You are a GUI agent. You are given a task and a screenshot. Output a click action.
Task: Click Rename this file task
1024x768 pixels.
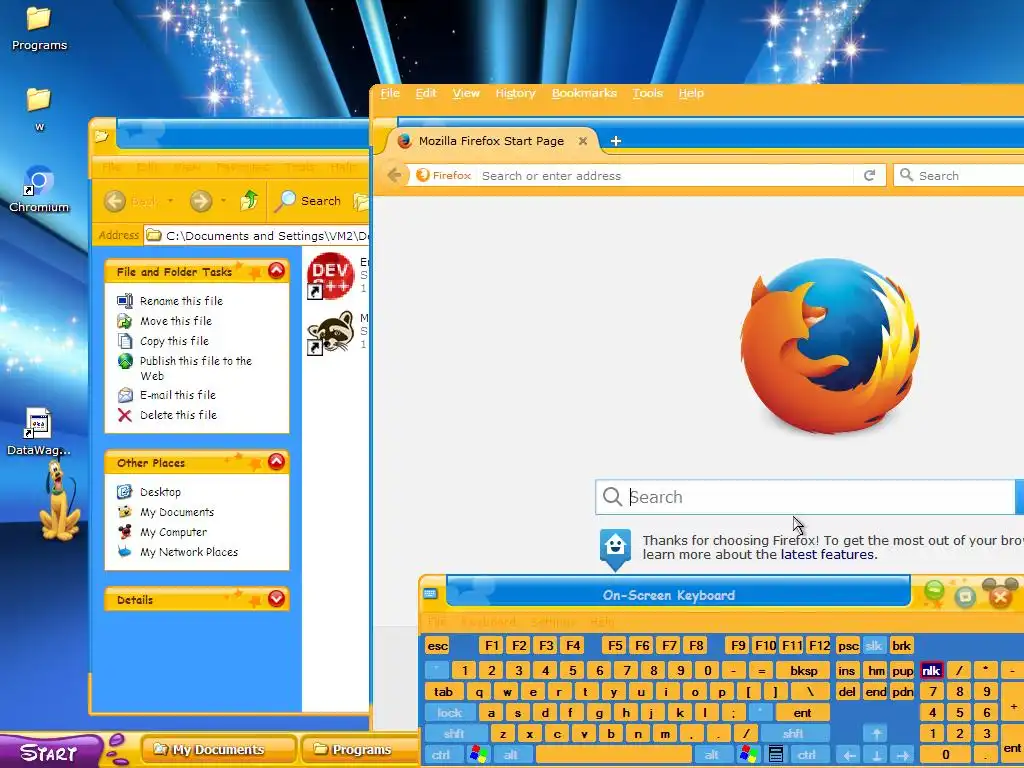pyautogui.click(x=181, y=301)
